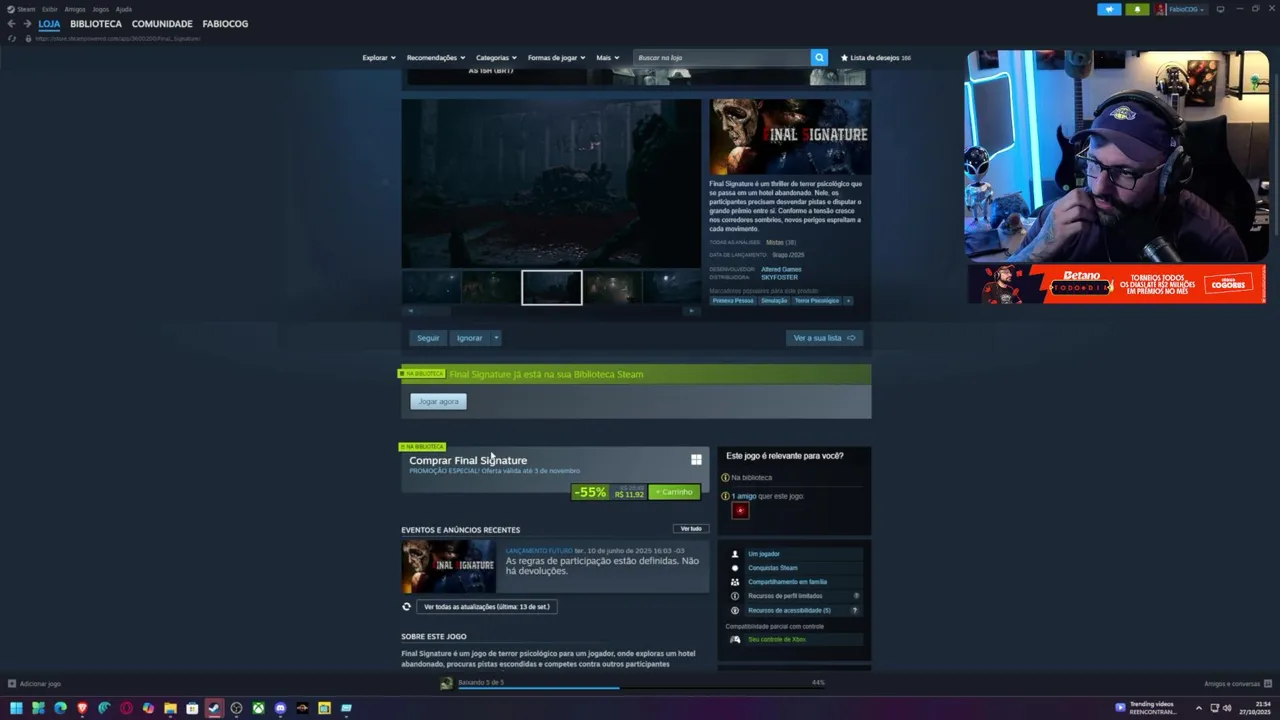This screenshot has width=1280, height=720.
Task: Click the store search magnifier button
Action: (819, 58)
